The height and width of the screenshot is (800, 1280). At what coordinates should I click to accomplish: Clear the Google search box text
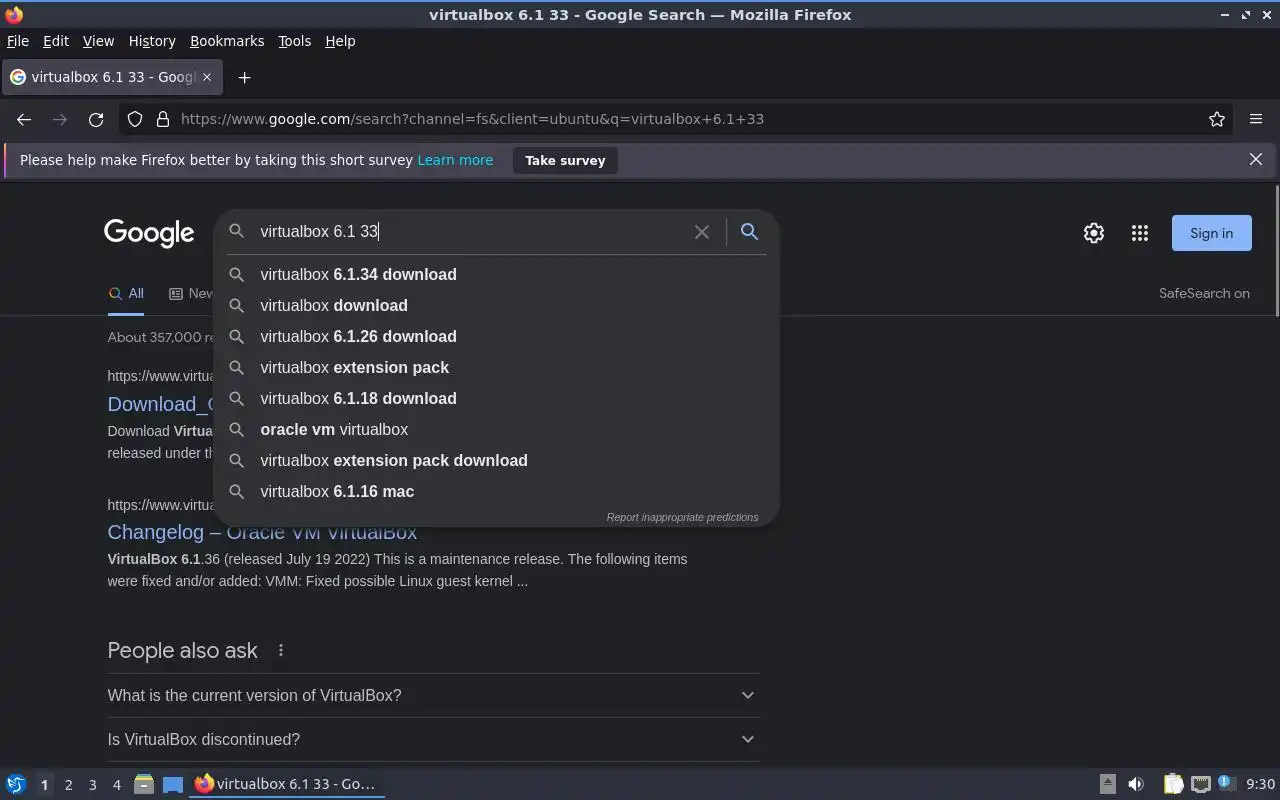pos(702,232)
